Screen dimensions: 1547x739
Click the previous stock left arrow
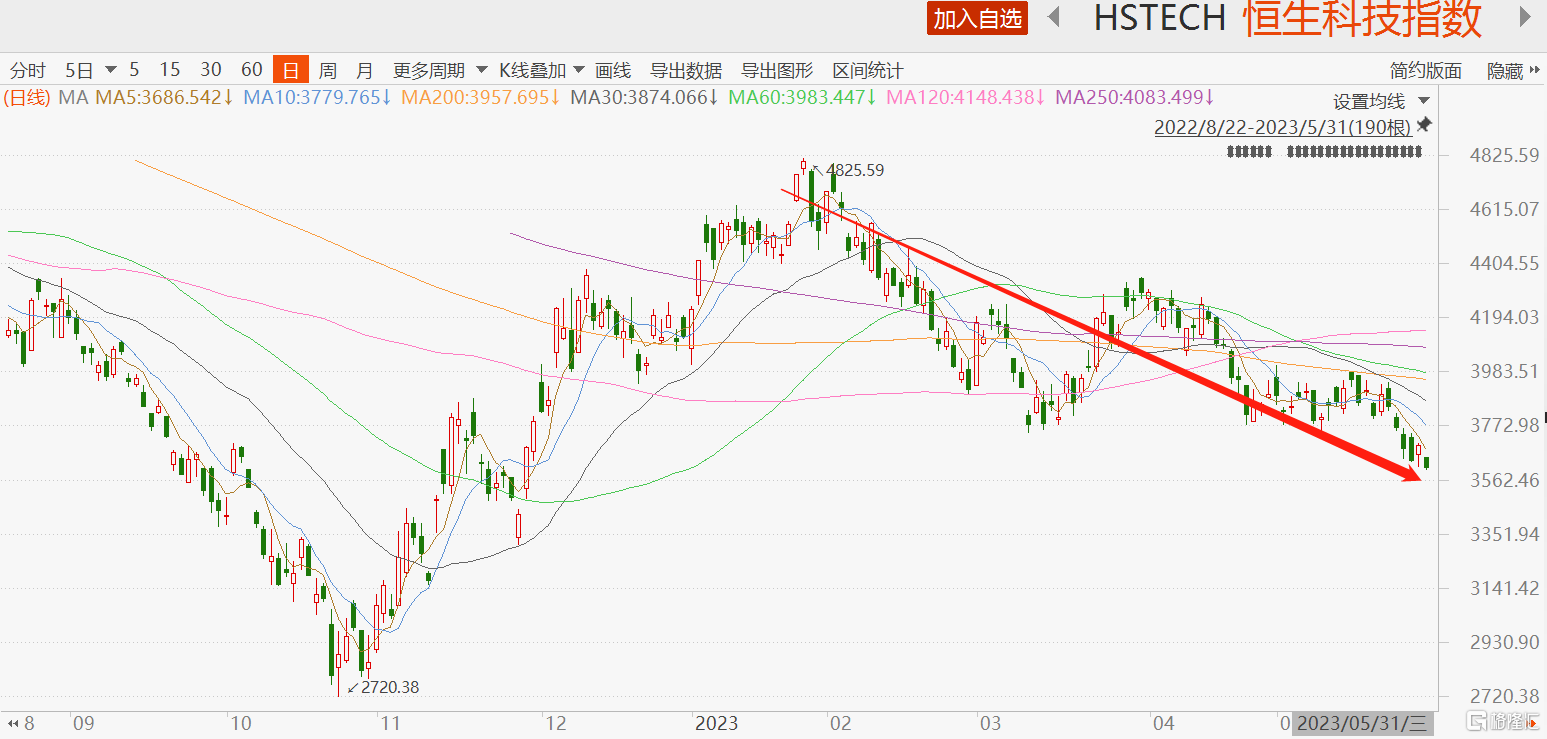(1053, 17)
